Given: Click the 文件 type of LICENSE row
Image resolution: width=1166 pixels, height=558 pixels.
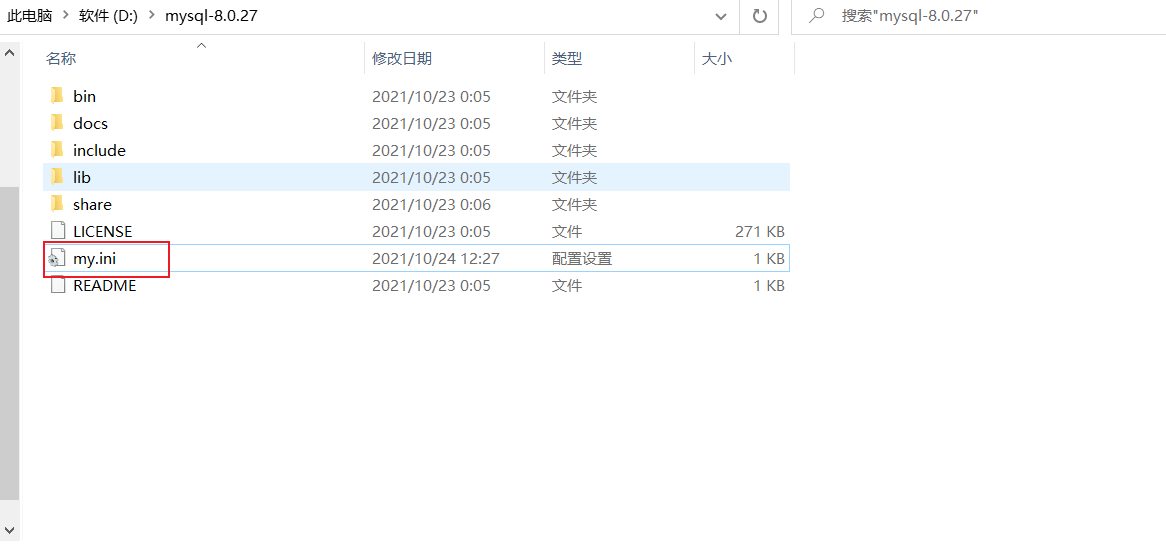Looking at the screenshot, I should click(x=567, y=231).
